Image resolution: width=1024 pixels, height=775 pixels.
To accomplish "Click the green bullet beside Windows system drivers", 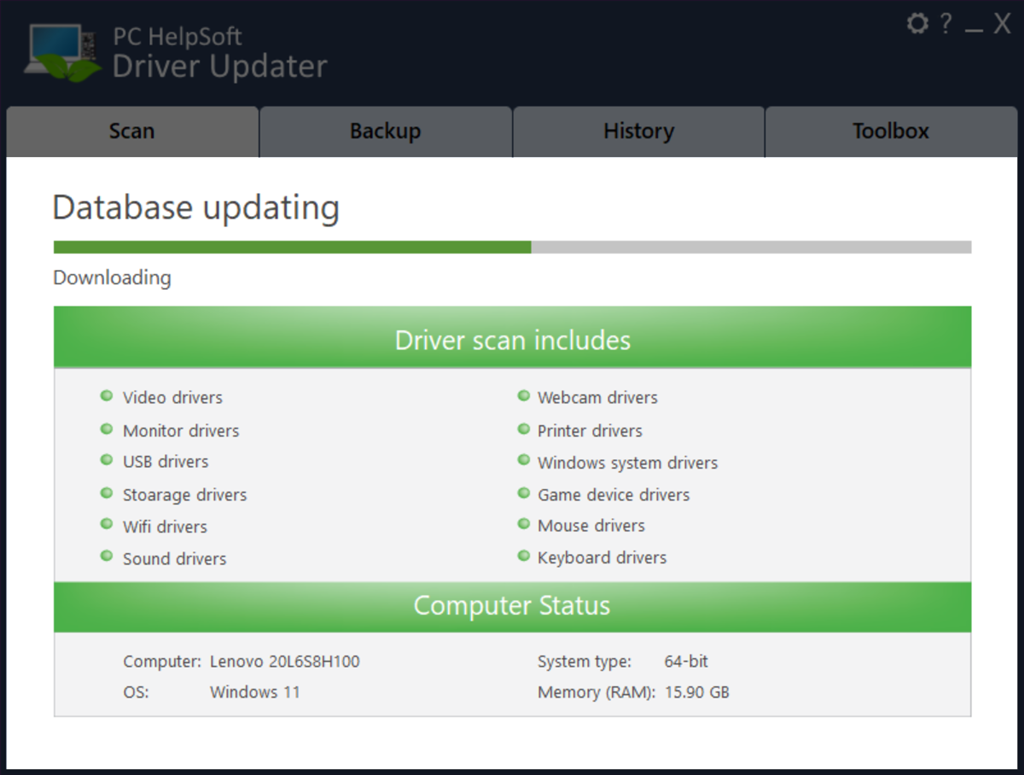I will [x=523, y=460].
